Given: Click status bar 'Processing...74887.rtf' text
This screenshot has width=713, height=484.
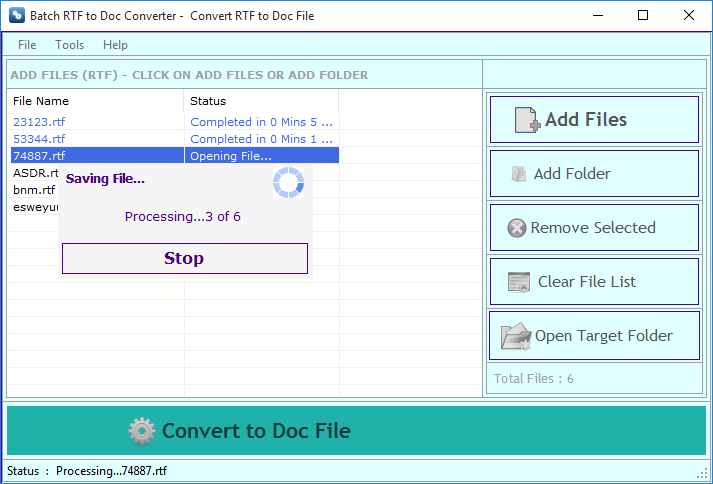Looking at the screenshot, I should tap(111, 470).
